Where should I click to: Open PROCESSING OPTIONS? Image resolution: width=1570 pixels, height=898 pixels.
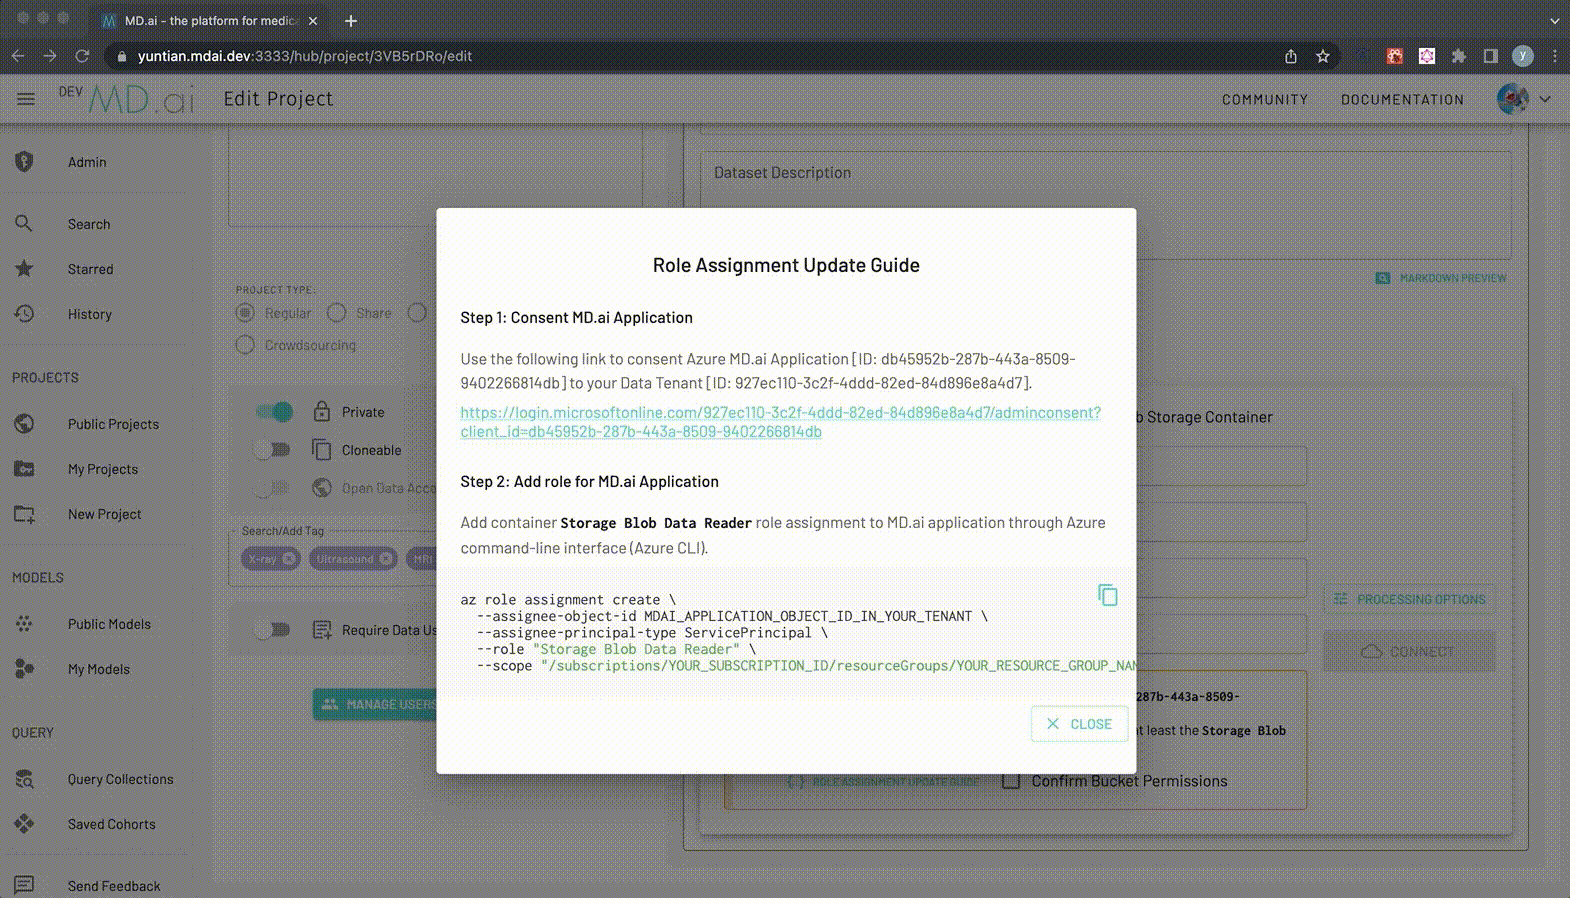[1409, 599]
